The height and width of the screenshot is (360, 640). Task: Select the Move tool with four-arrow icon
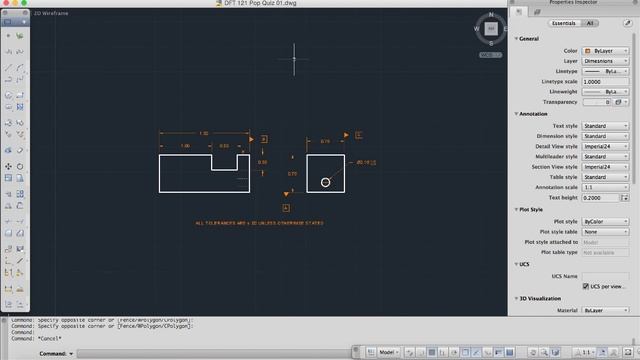(8, 166)
